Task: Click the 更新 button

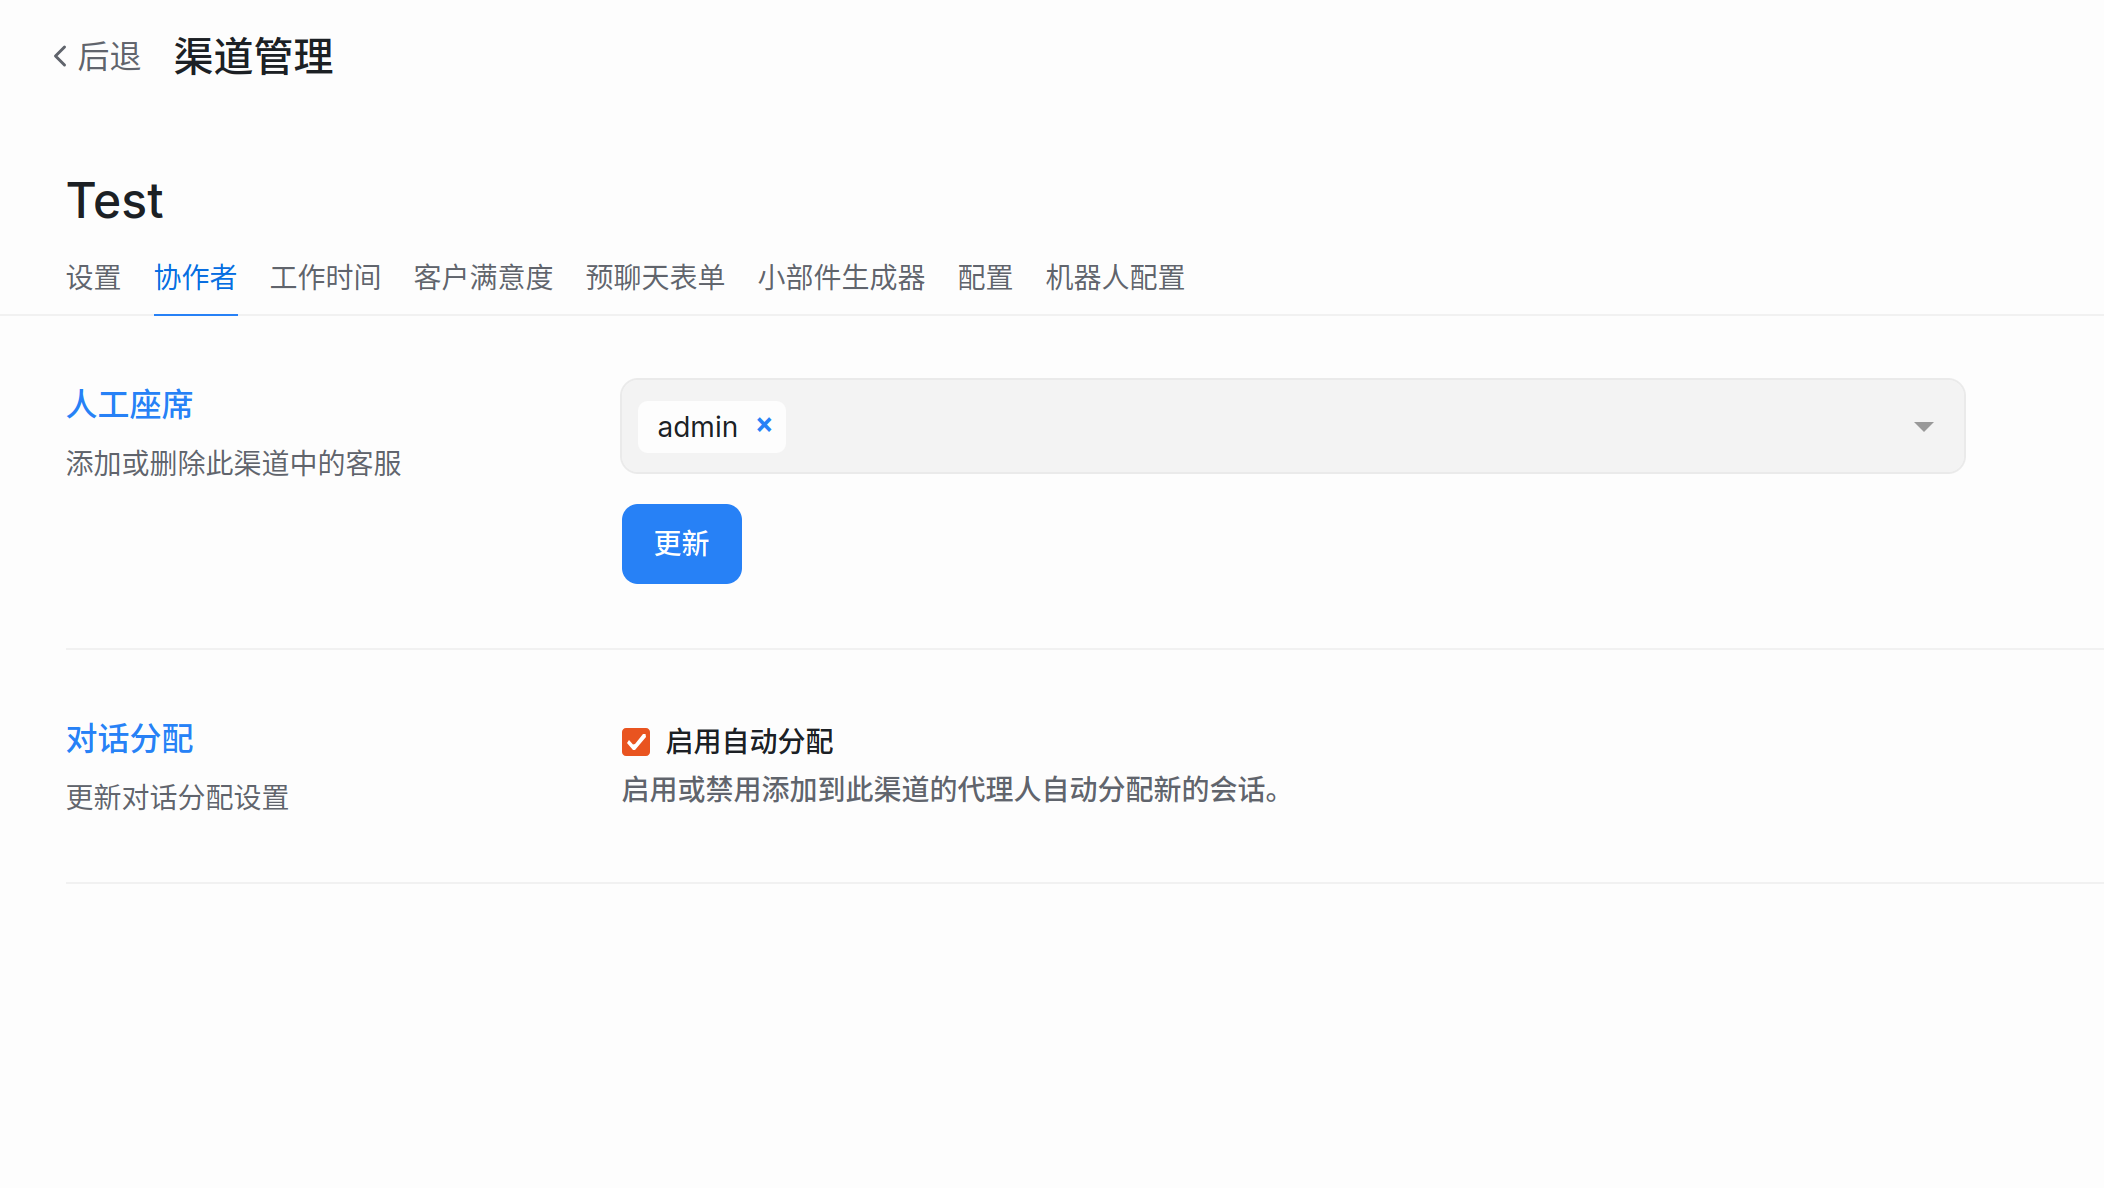Action: pyautogui.click(x=681, y=544)
